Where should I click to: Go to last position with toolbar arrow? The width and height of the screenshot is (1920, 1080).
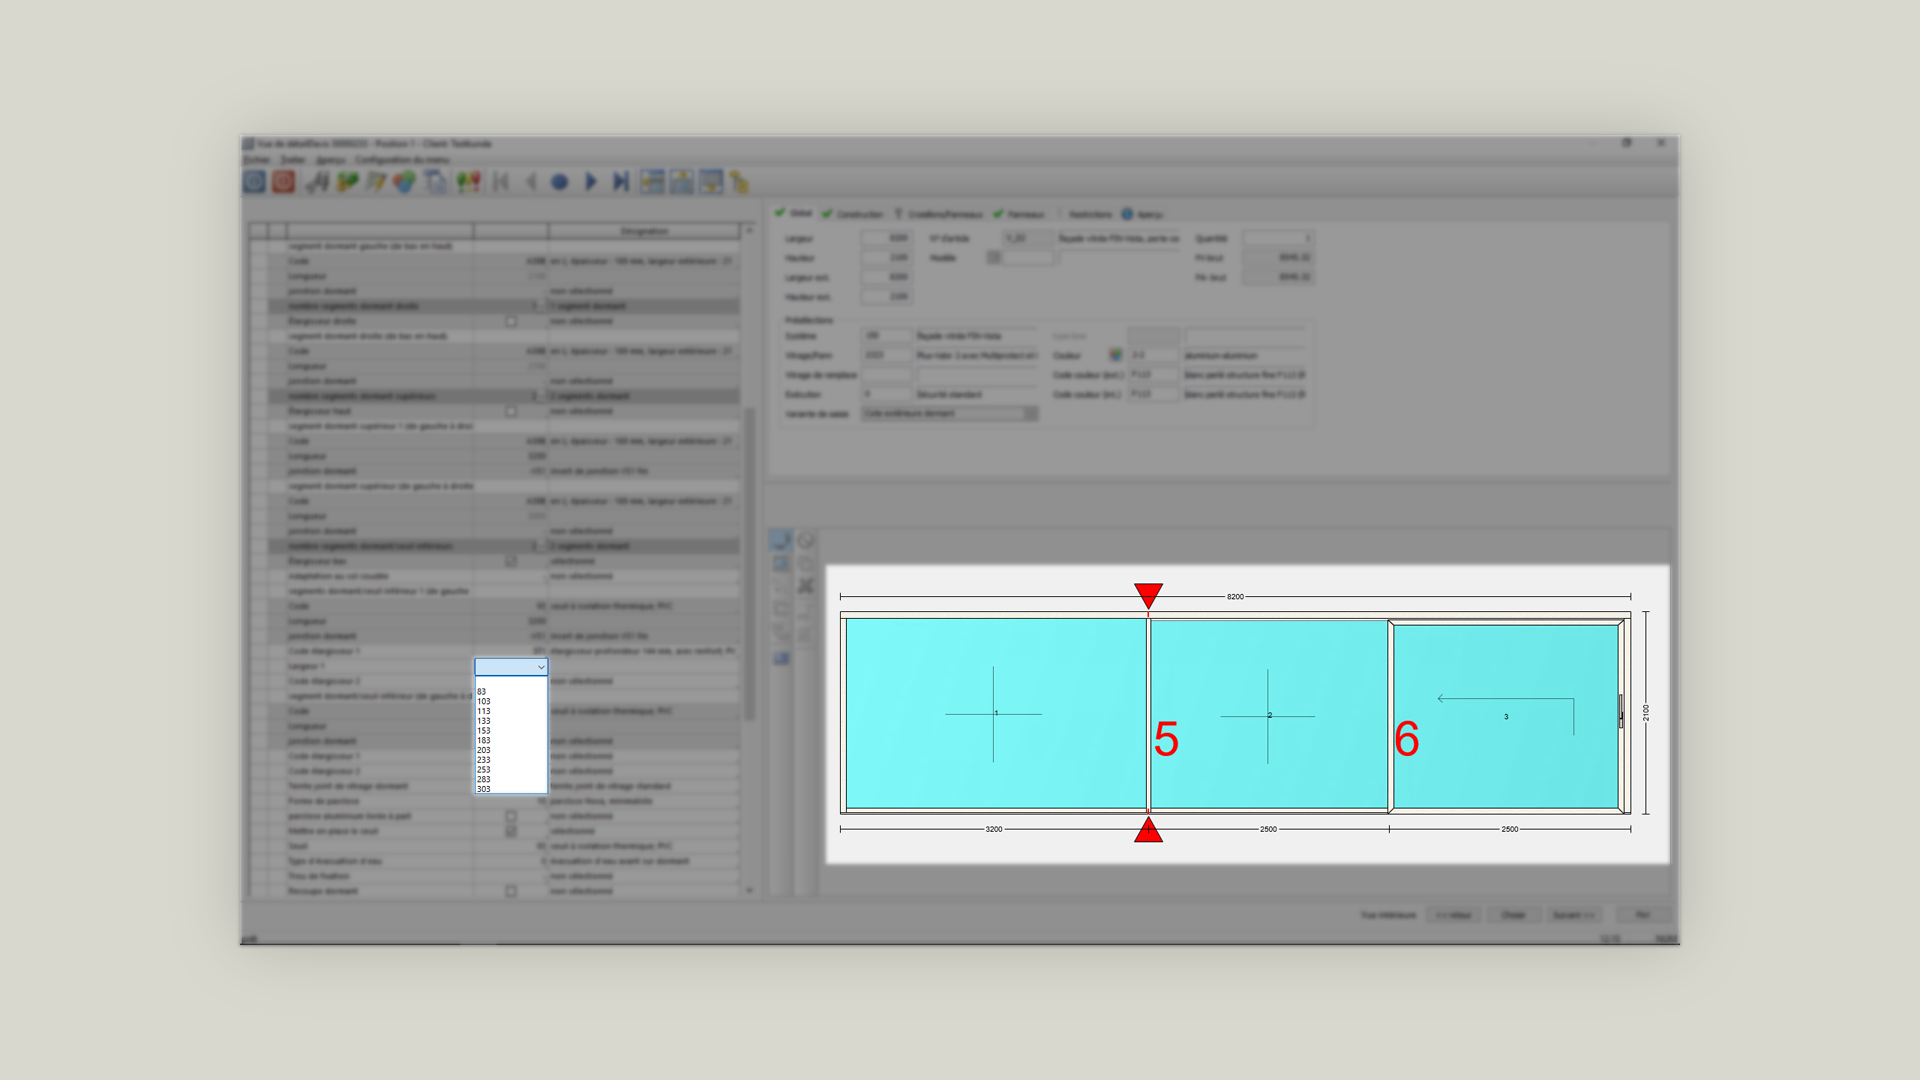621,182
